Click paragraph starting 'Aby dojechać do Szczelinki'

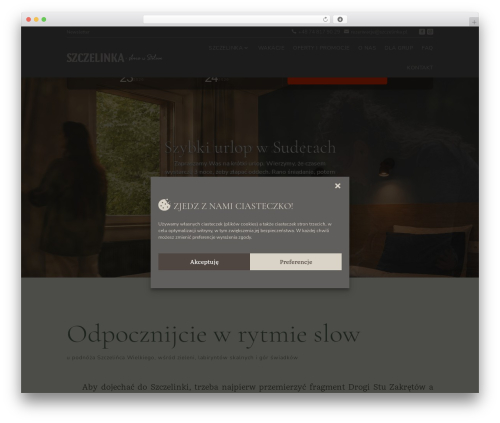tap(257, 387)
